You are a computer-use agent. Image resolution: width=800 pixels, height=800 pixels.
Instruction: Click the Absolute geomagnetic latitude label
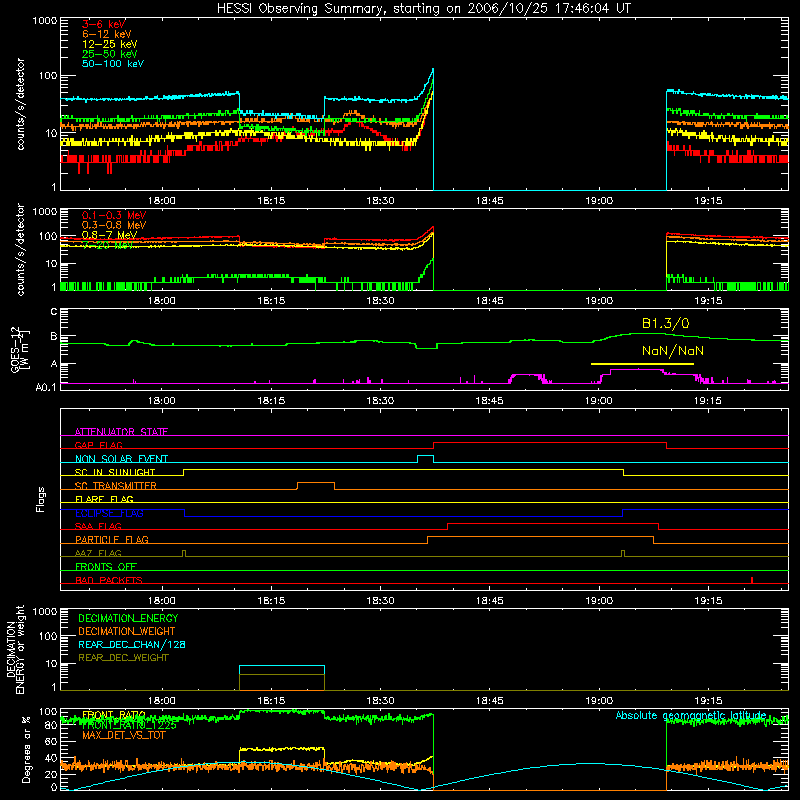[x=691, y=715]
